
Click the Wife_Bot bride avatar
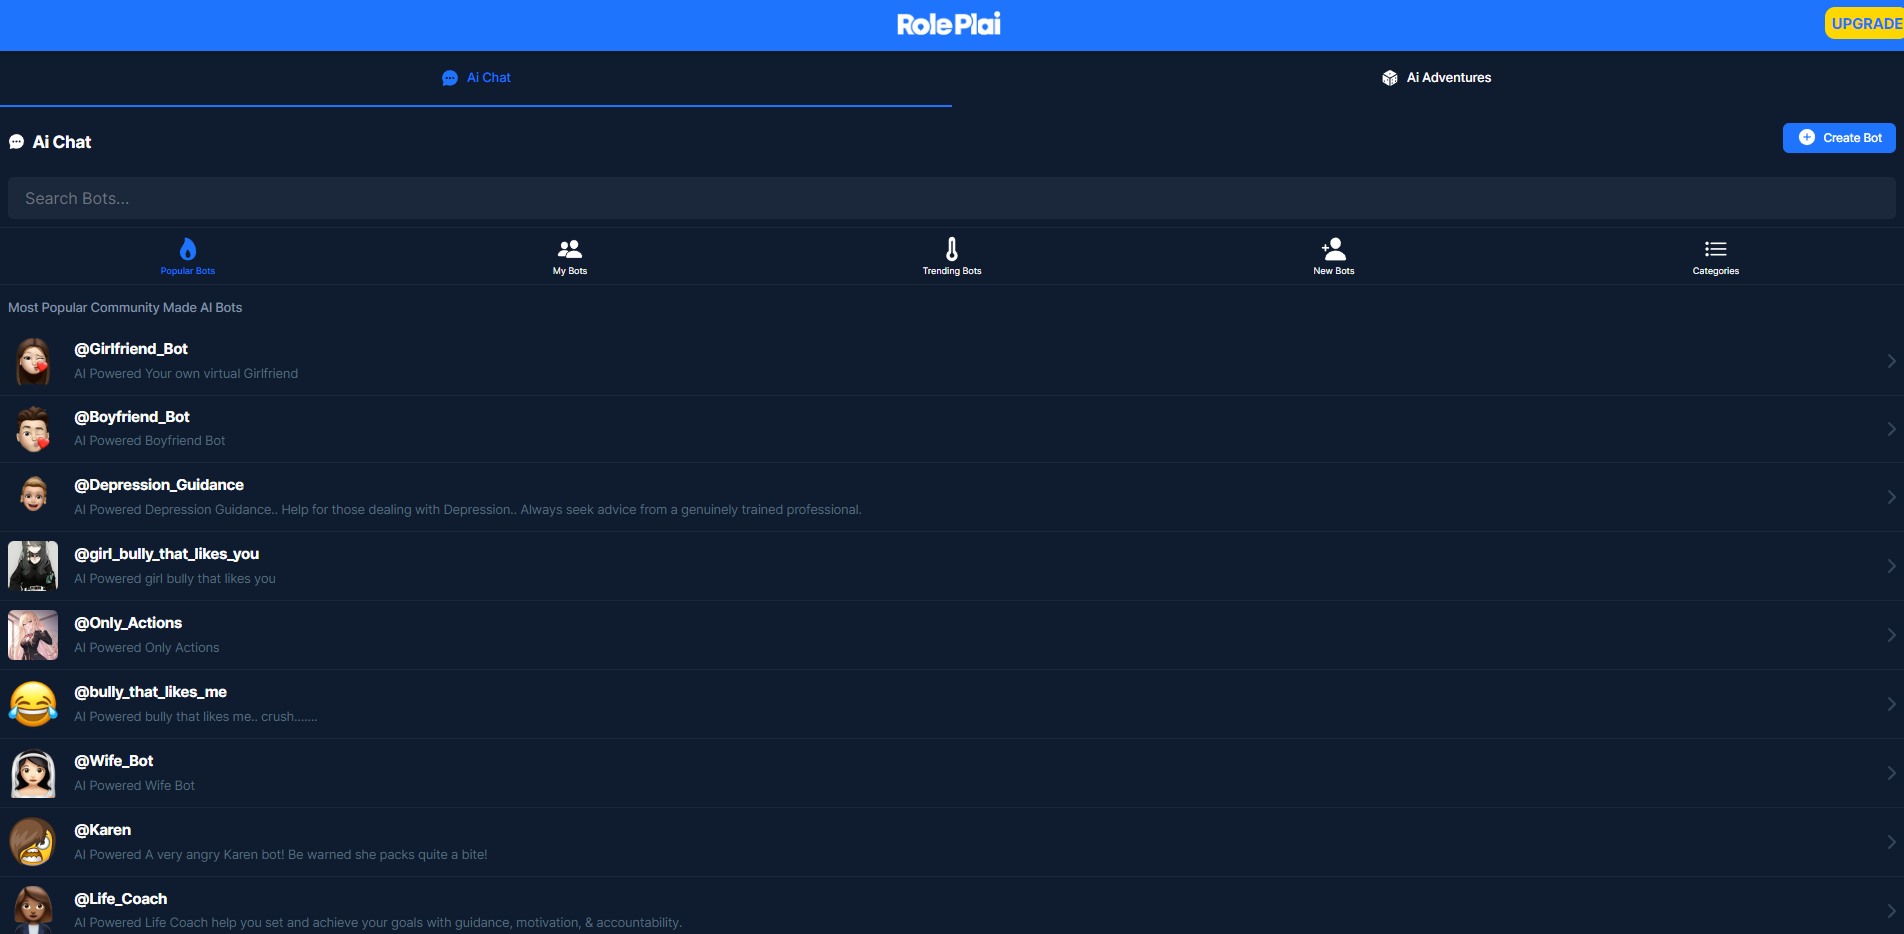[33, 773]
